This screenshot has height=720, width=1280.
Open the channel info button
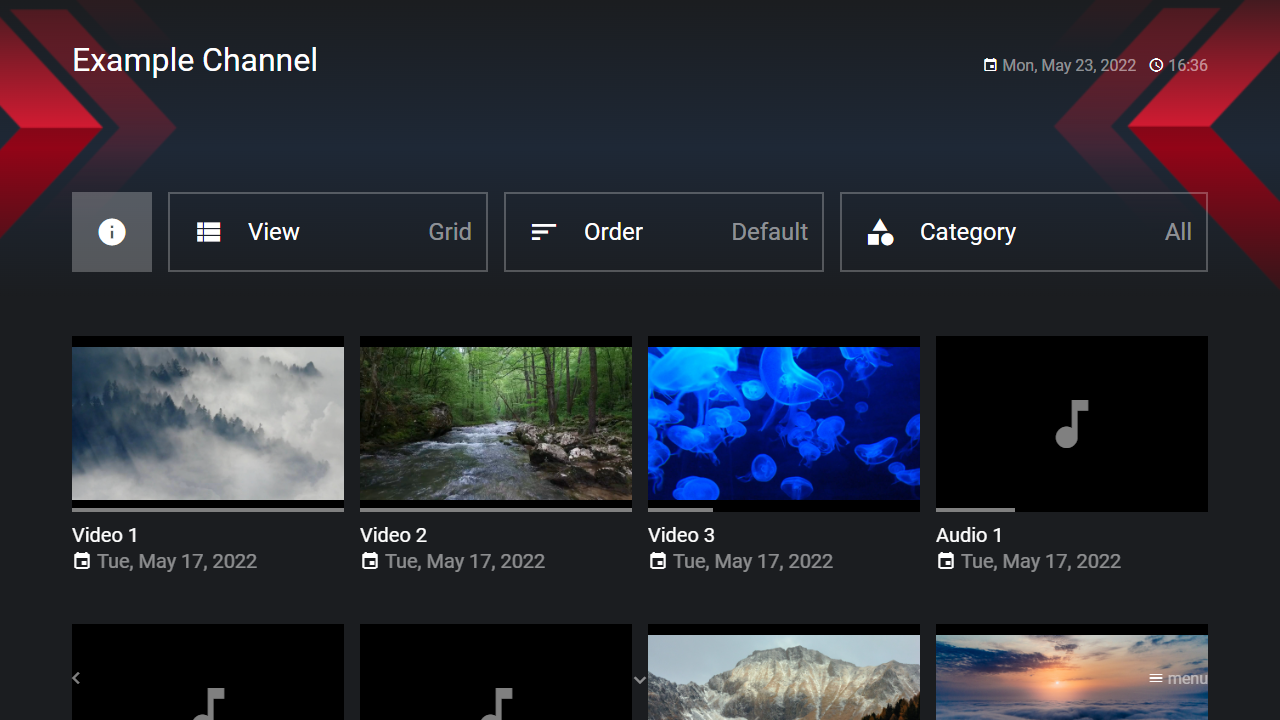click(x=112, y=232)
